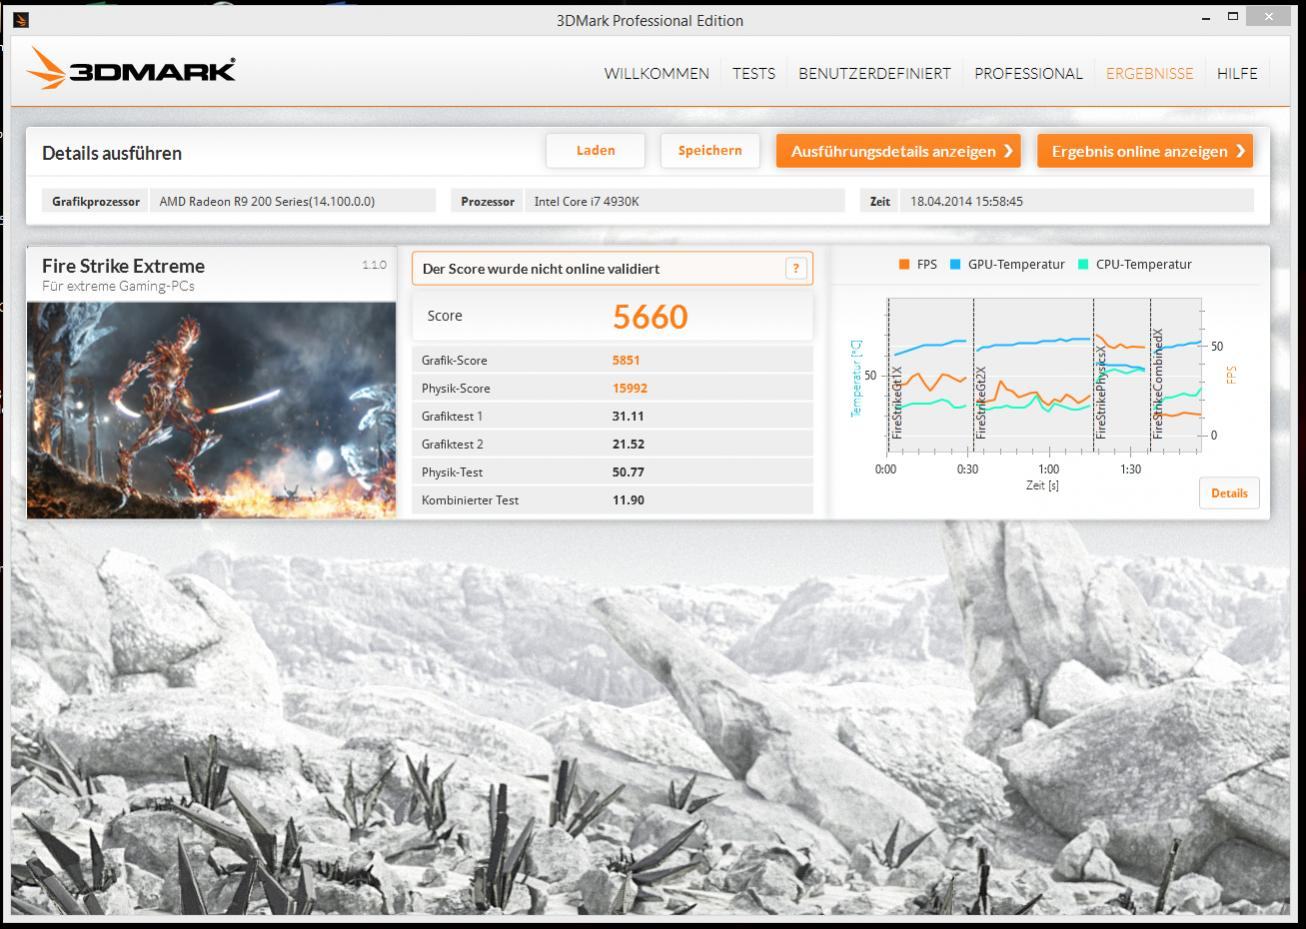The width and height of the screenshot is (1306, 929).
Task: Click the Grafiktest 1 value 31.11
Action: point(628,416)
